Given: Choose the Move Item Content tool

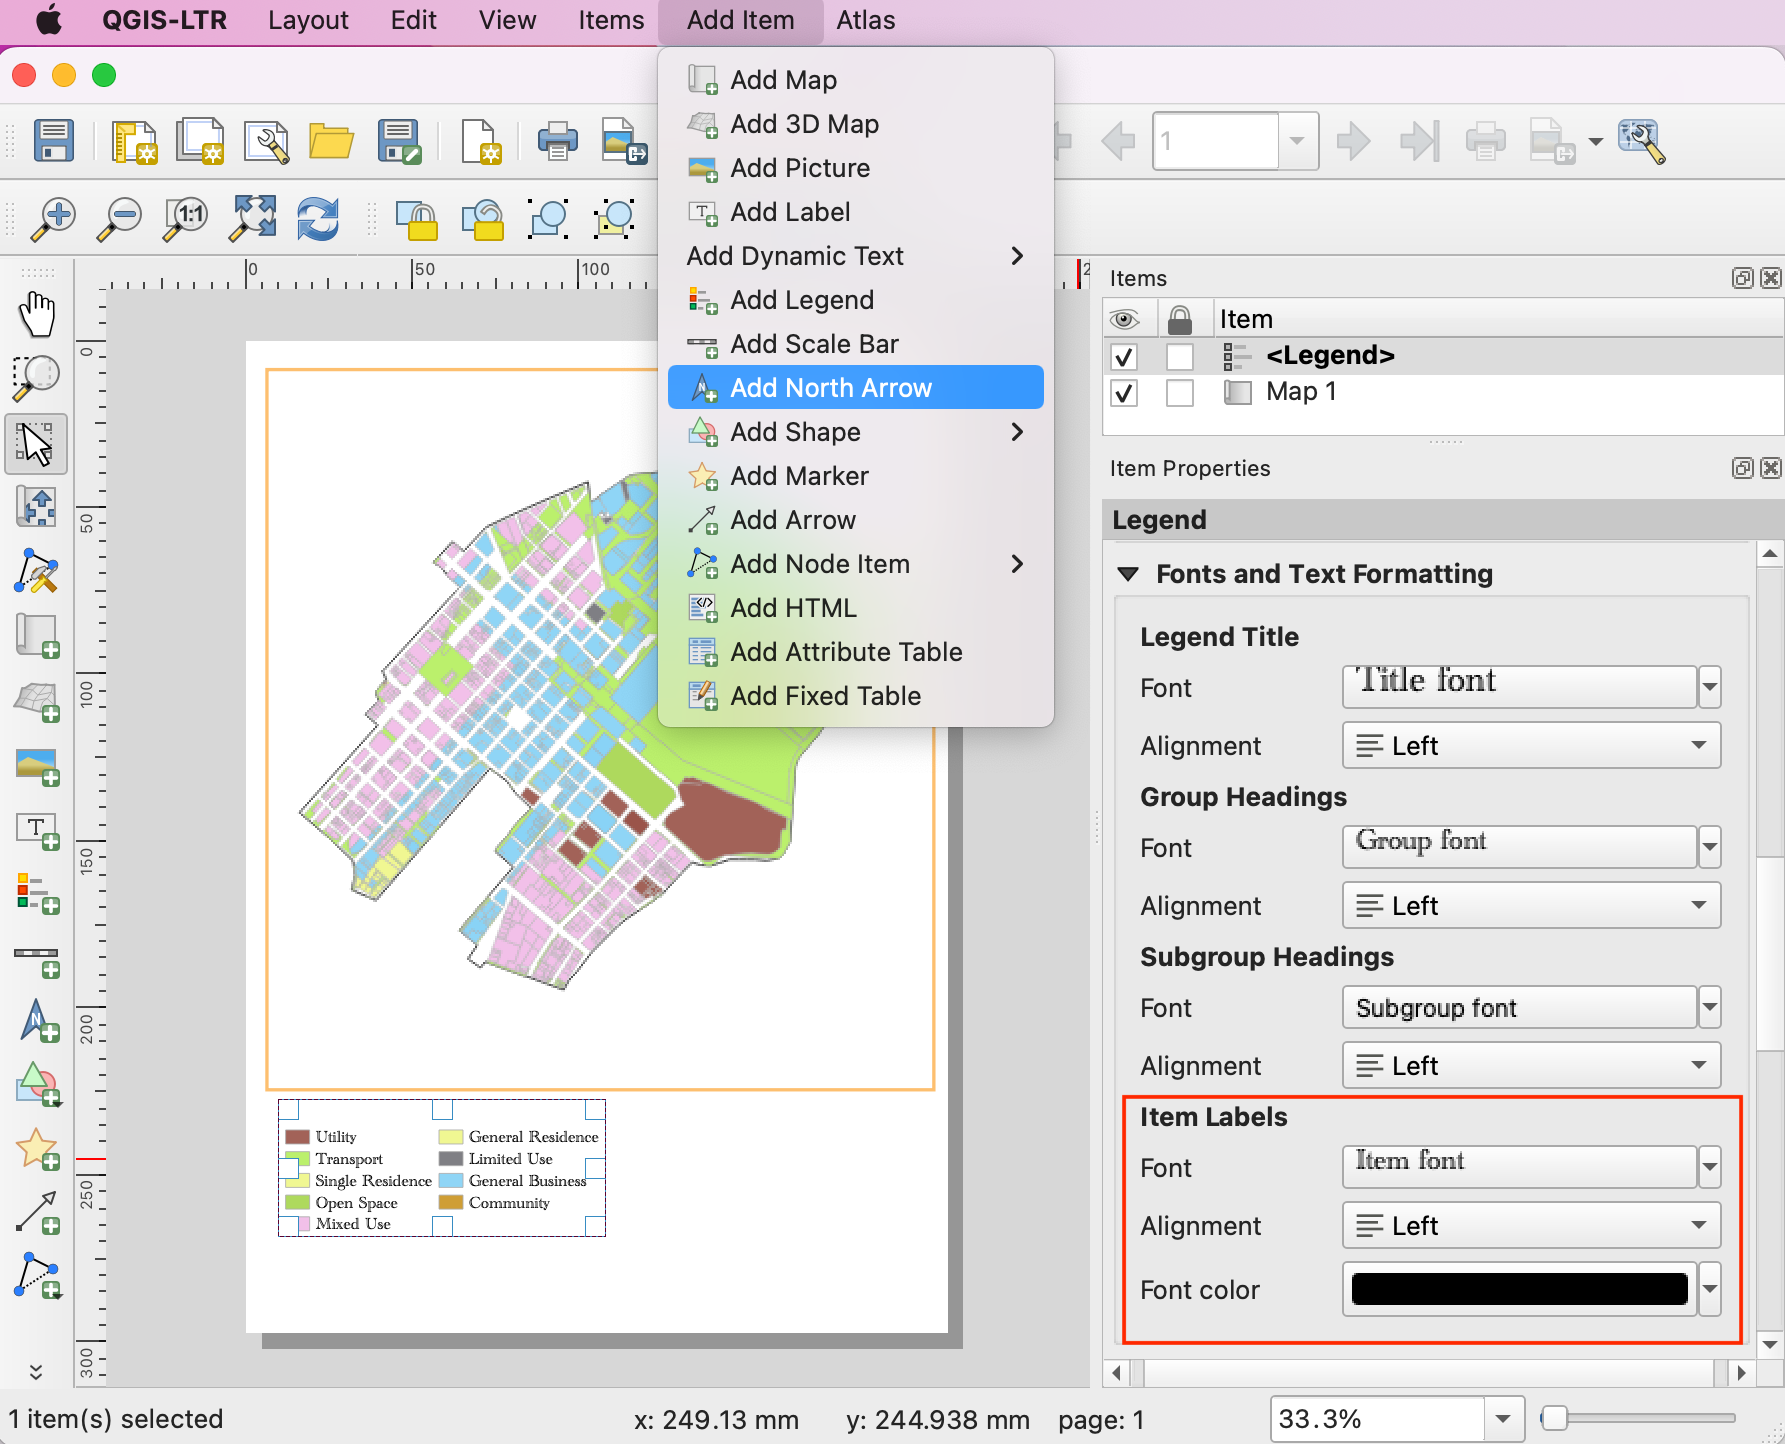Looking at the screenshot, I should click(37, 507).
